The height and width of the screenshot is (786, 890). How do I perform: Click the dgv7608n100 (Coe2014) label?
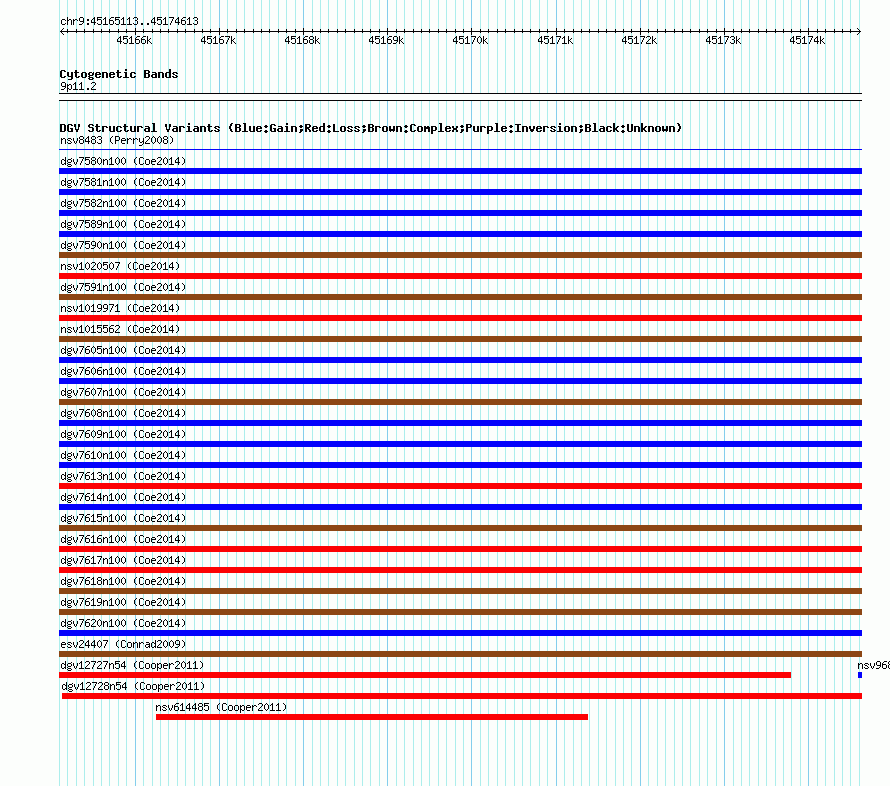pos(123,413)
